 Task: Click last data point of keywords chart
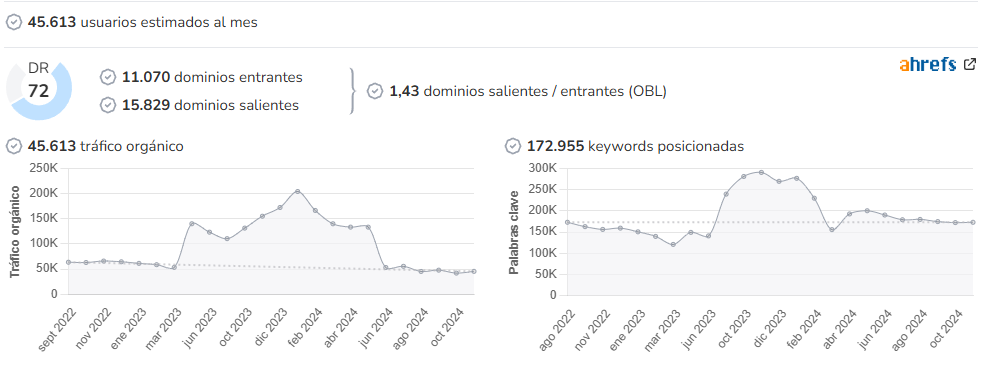[x=973, y=222]
